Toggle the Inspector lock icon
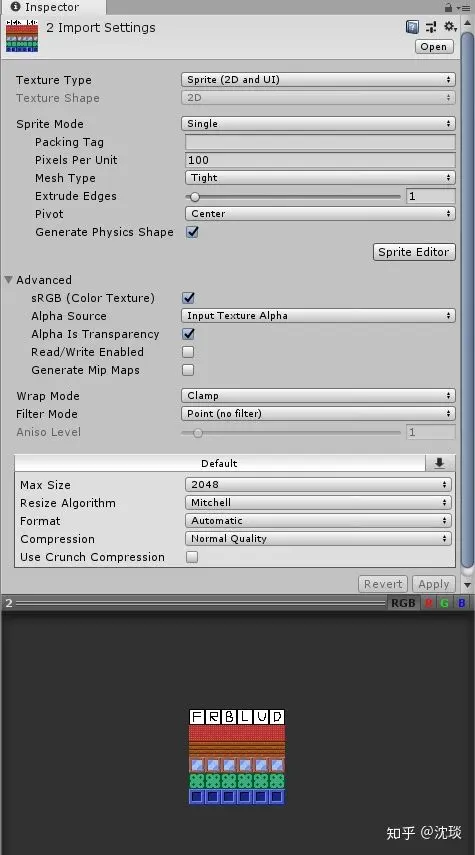 pos(448,7)
